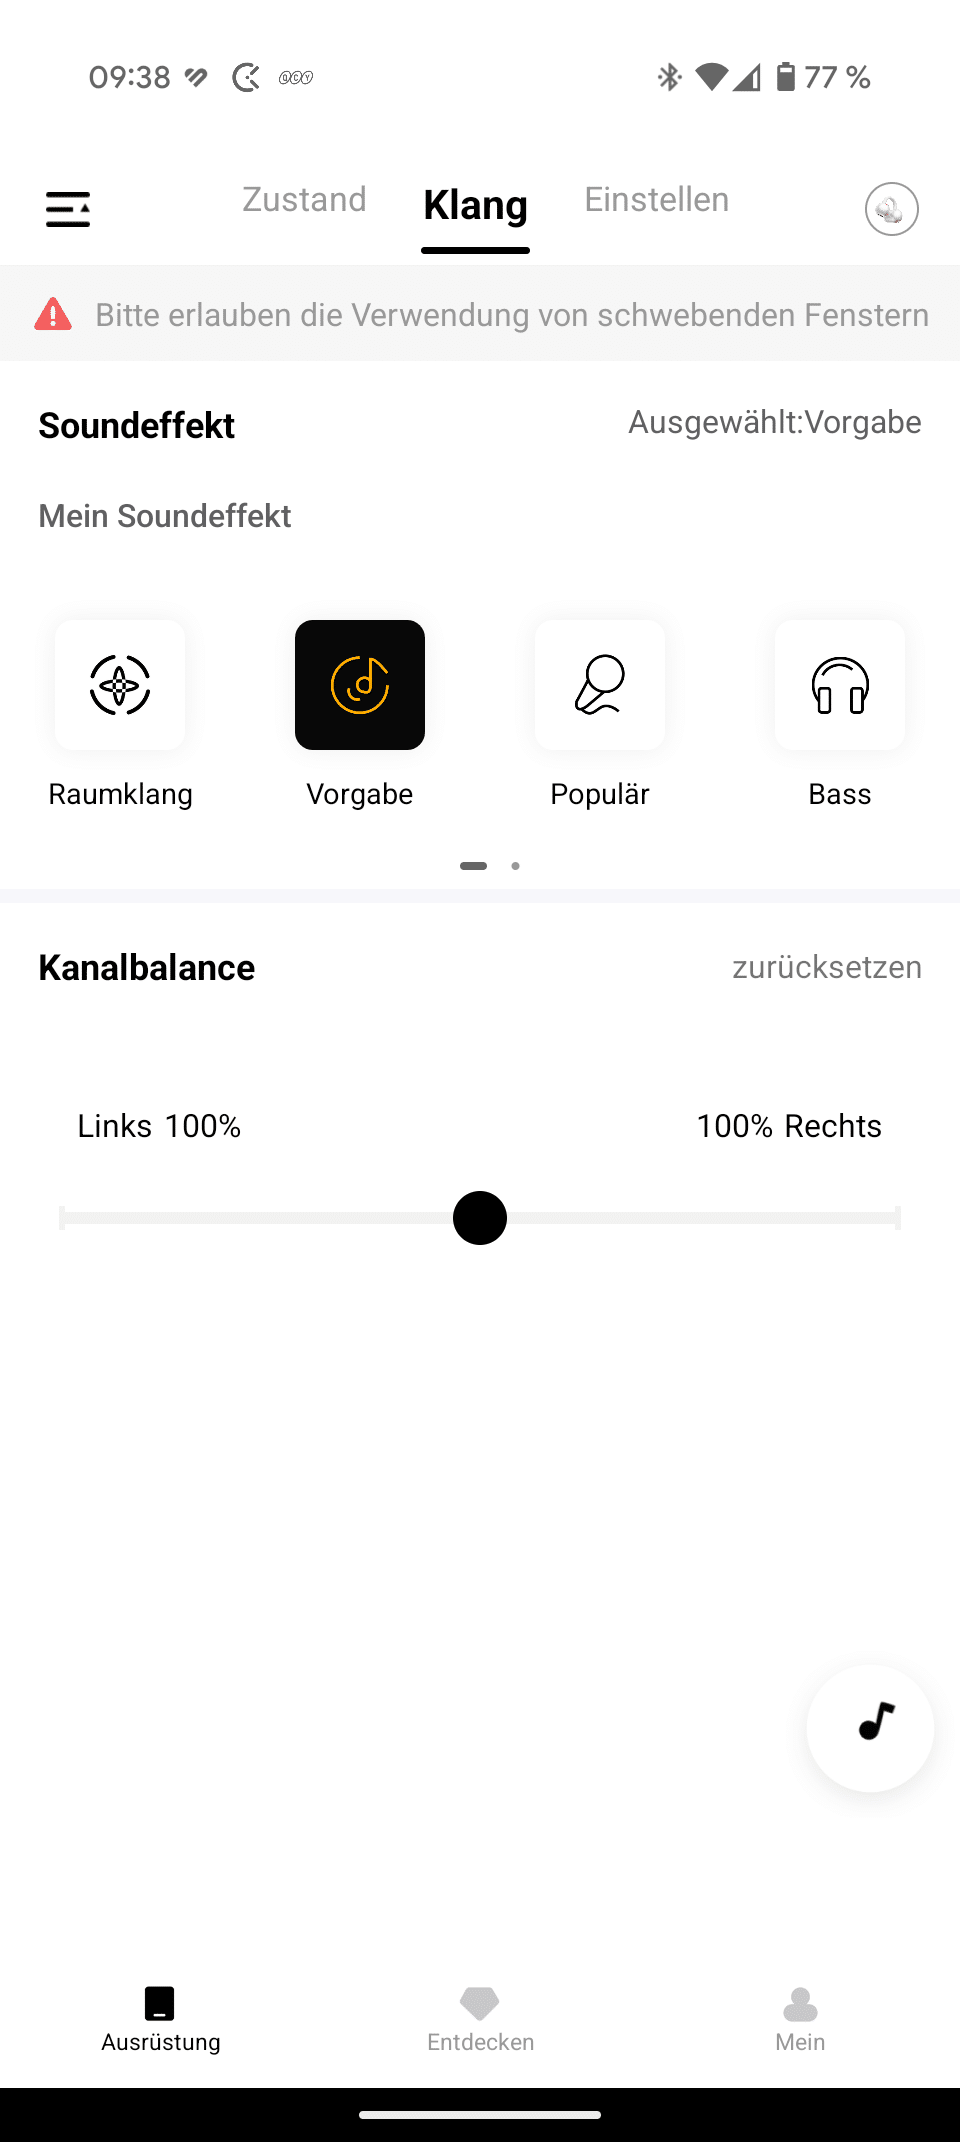Select the Vorgabe sound effect icon
Screen dimensions: 960x2142
360,685
